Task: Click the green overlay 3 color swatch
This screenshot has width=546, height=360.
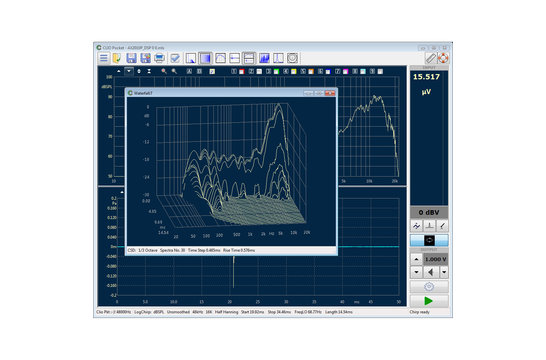Action: pos(276,72)
